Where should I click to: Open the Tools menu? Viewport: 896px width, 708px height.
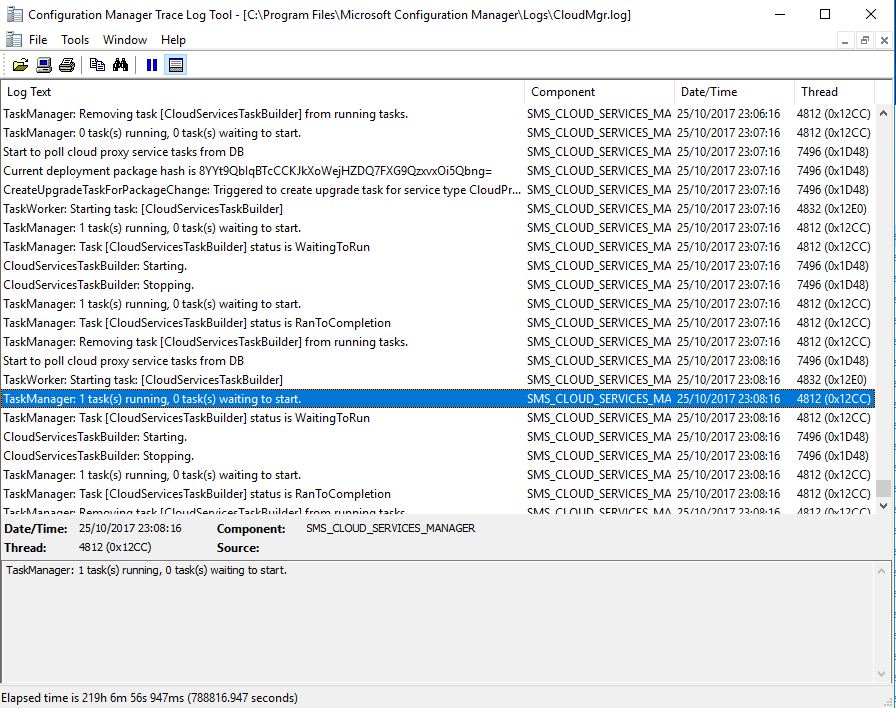[x=75, y=40]
